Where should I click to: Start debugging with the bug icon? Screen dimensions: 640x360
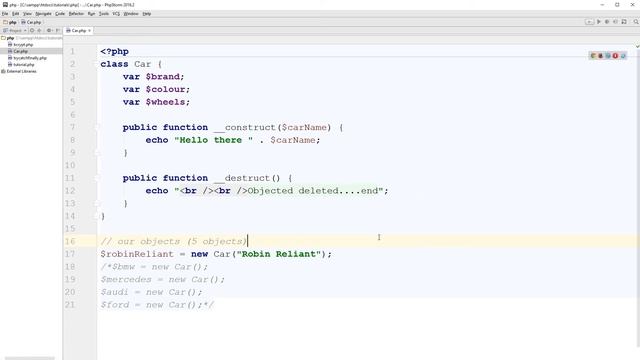[607, 22]
